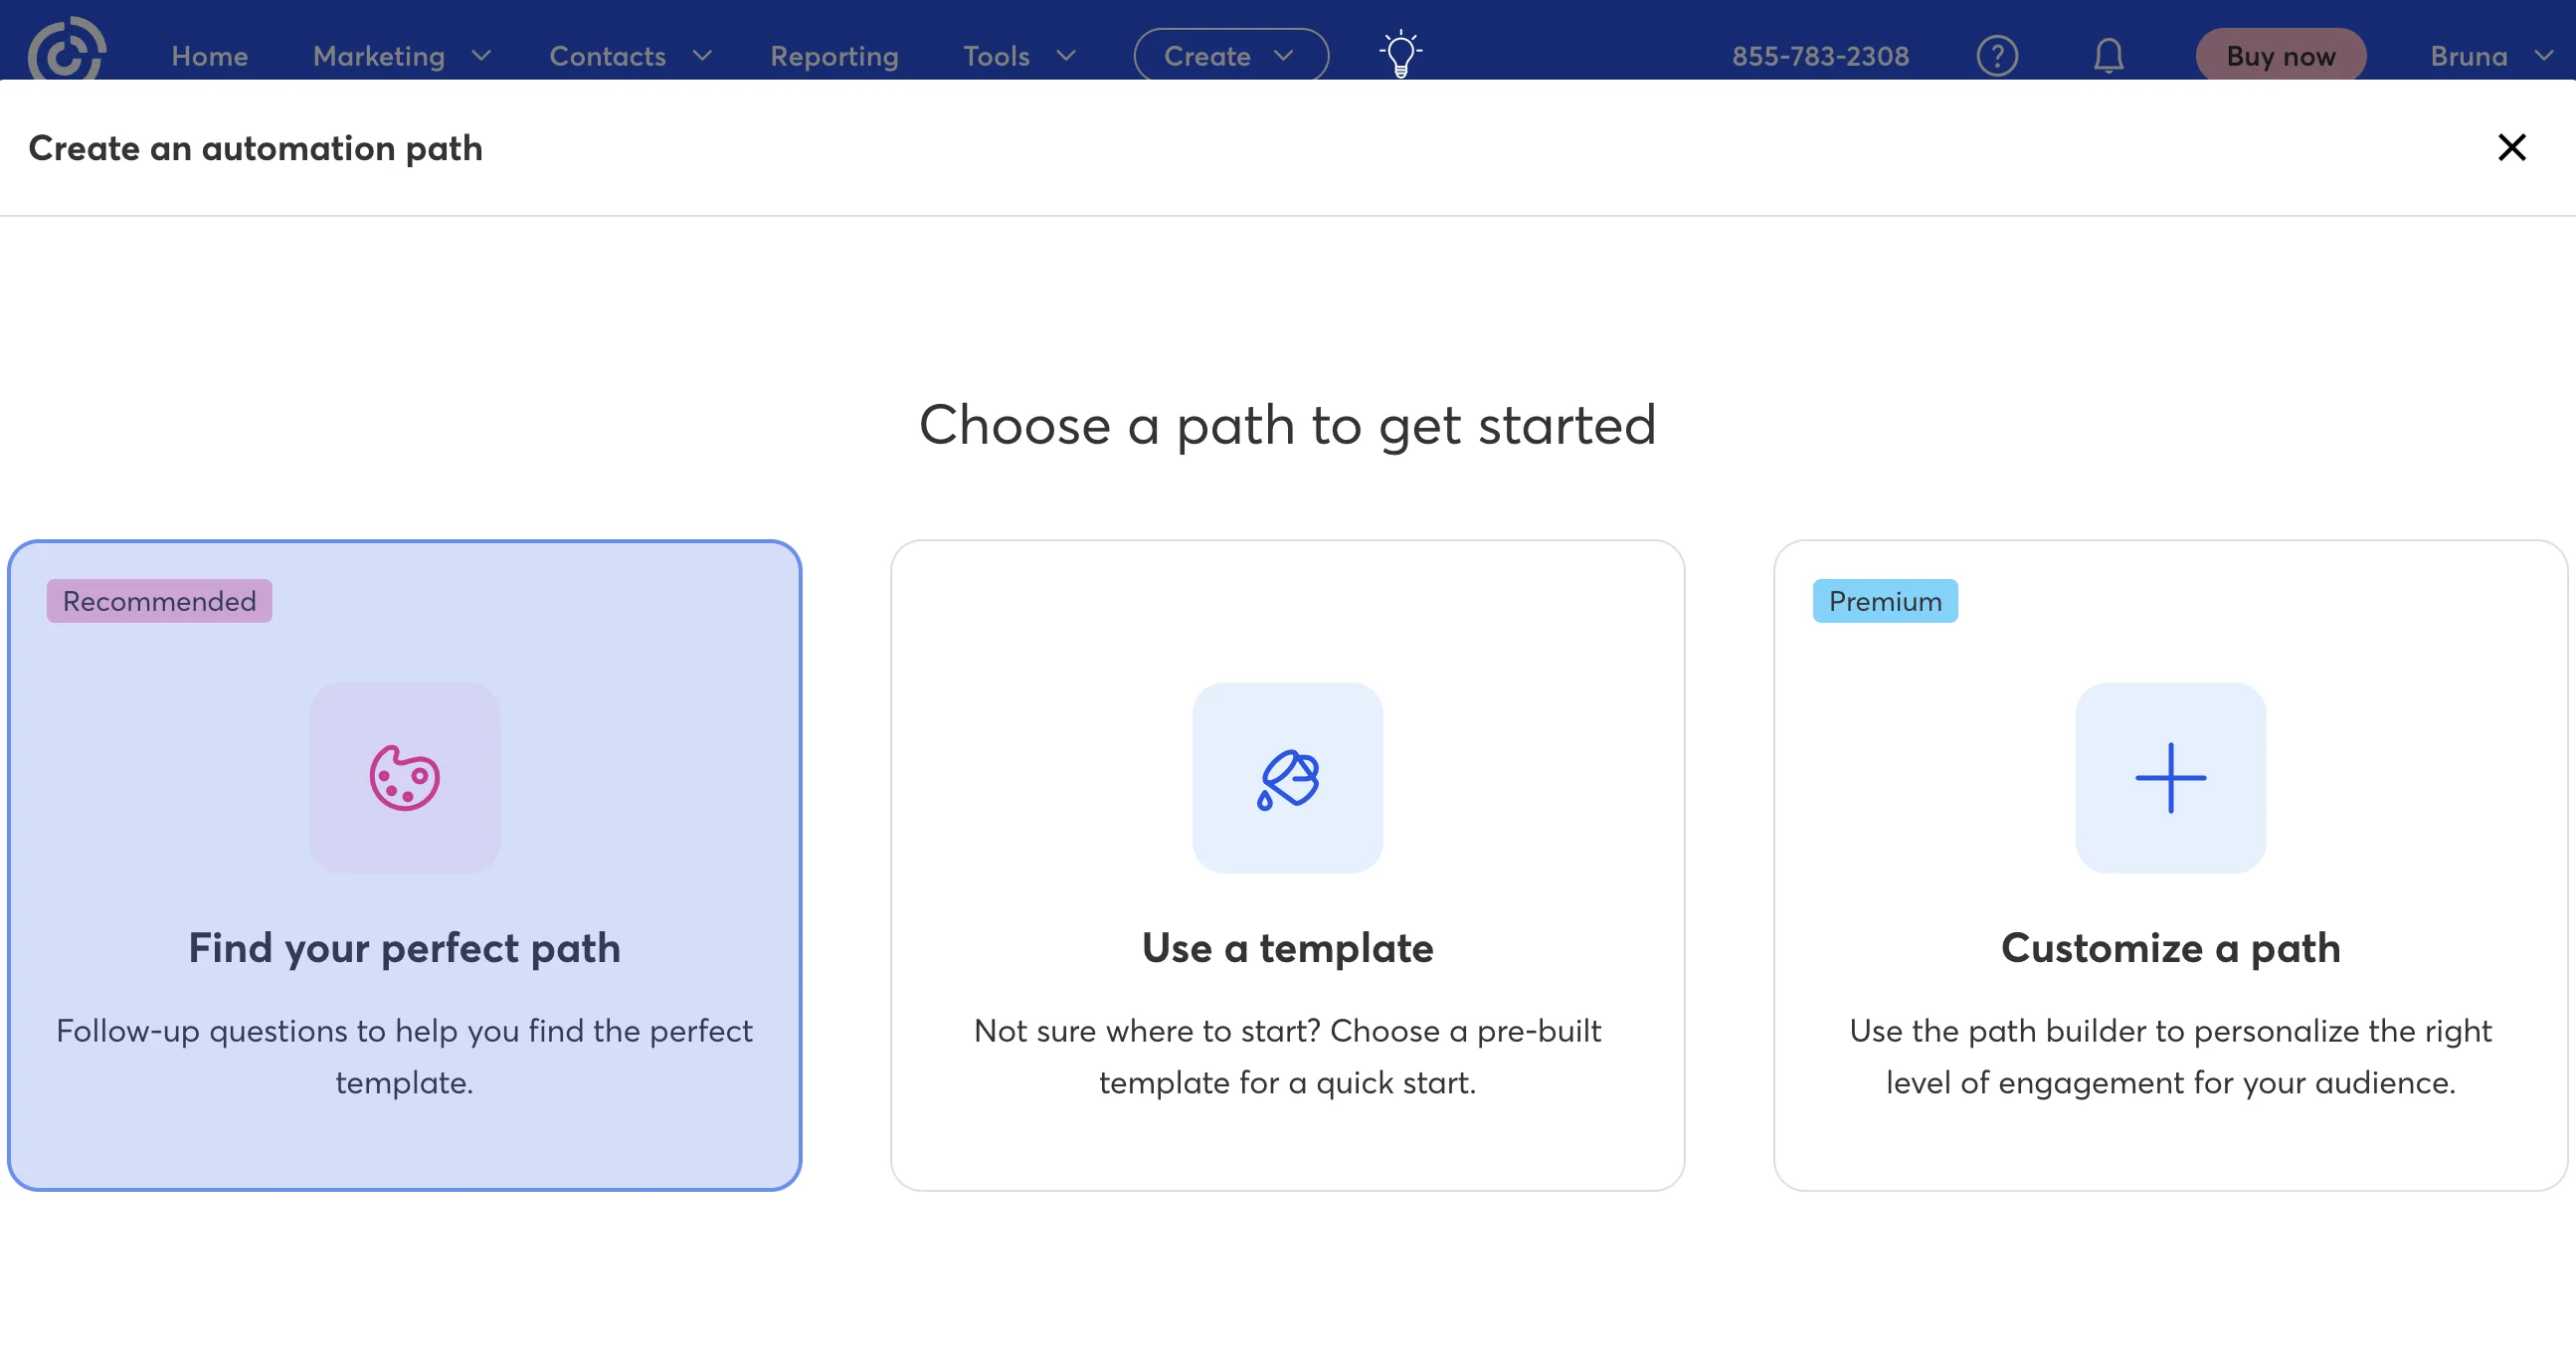Expand the Contacts dropdown menu
Viewport: 2576px width, 1359px height.
[x=630, y=56]
